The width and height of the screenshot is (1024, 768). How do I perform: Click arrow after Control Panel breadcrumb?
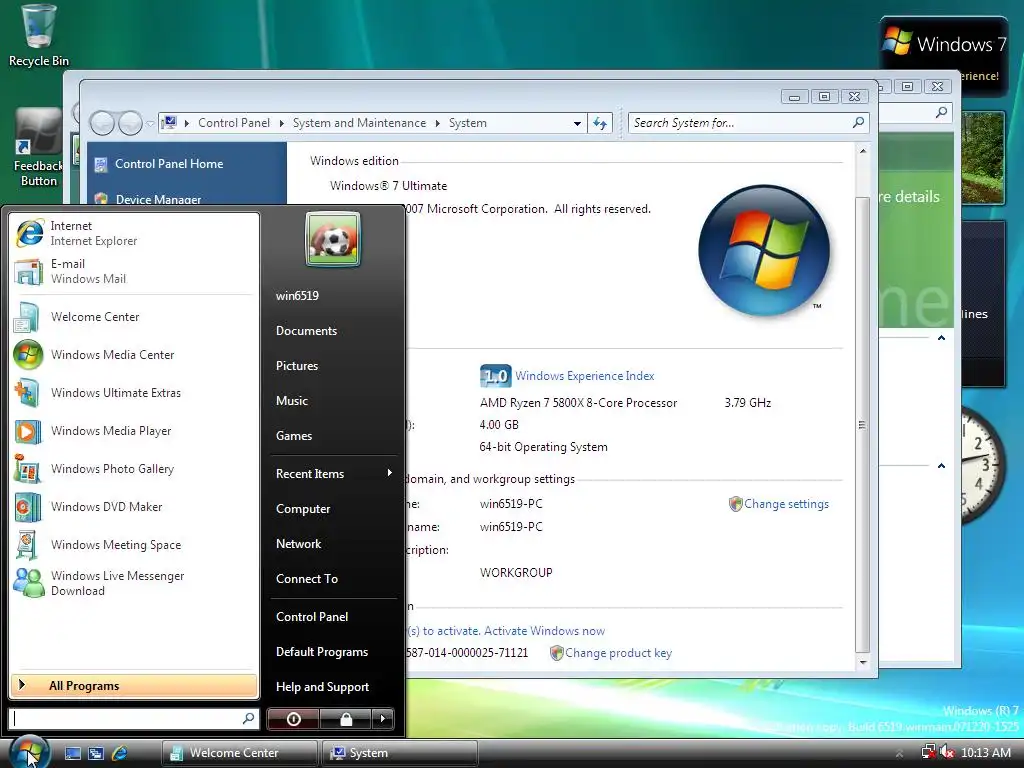281,123
